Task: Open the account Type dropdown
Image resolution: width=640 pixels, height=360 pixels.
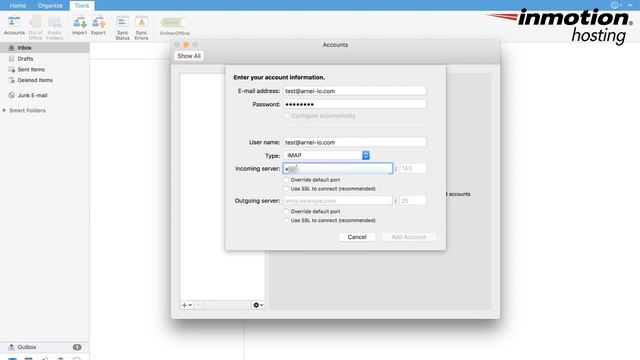Action: [x=327, y=156]
